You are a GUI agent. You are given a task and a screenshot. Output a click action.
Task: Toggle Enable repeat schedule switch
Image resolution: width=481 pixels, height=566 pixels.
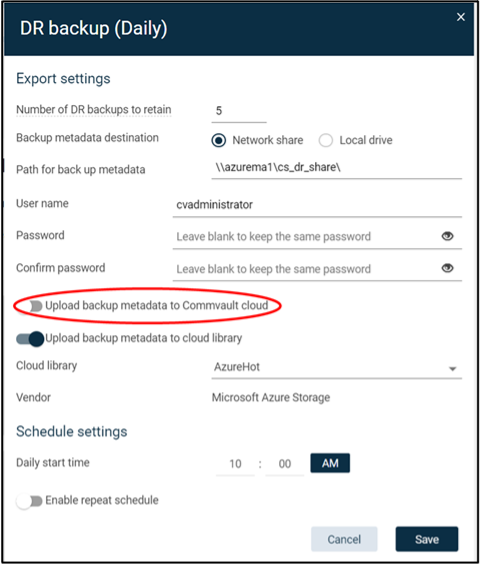point(29,501)
